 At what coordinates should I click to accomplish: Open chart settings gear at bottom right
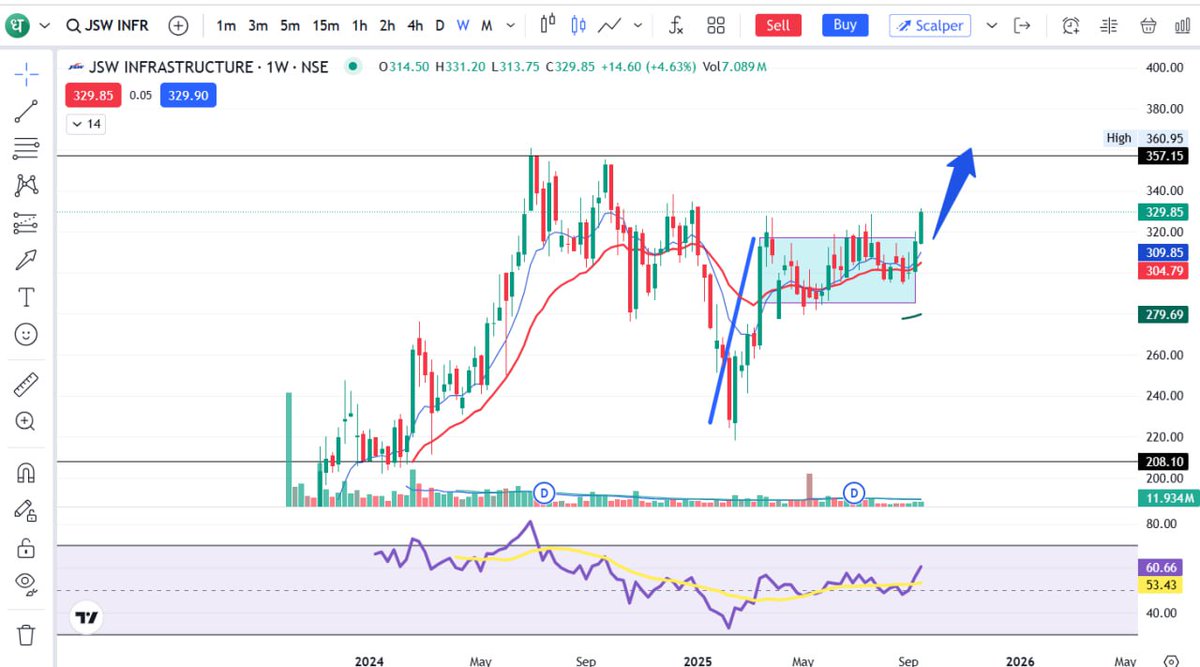tap(1169, 660)
